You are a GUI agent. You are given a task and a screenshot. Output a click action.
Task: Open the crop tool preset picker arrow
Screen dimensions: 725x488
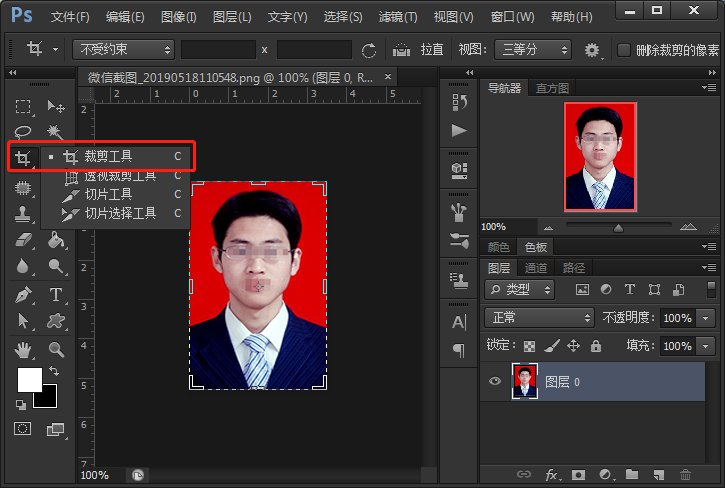tap(55, 49)
